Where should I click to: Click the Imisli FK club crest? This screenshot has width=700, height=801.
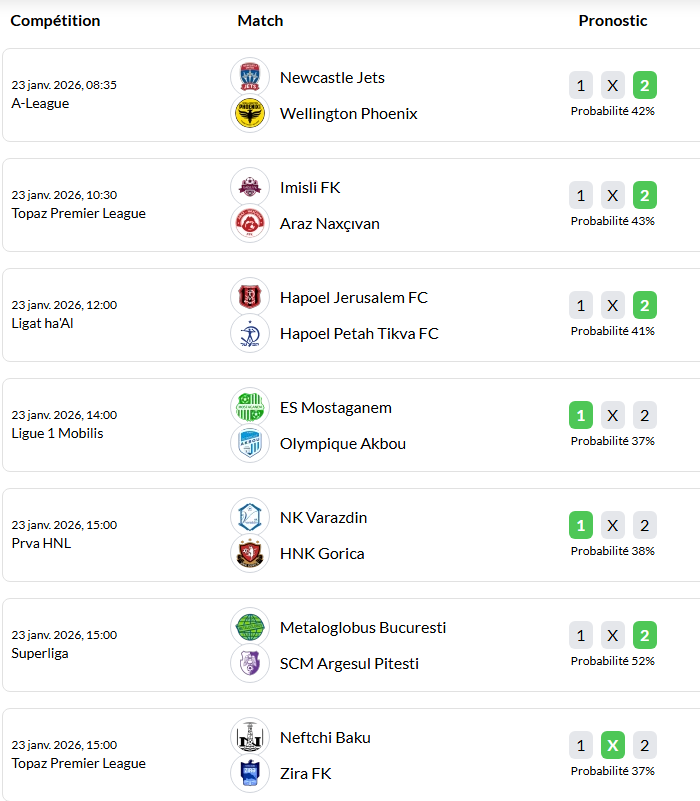[x=250, y=187]
